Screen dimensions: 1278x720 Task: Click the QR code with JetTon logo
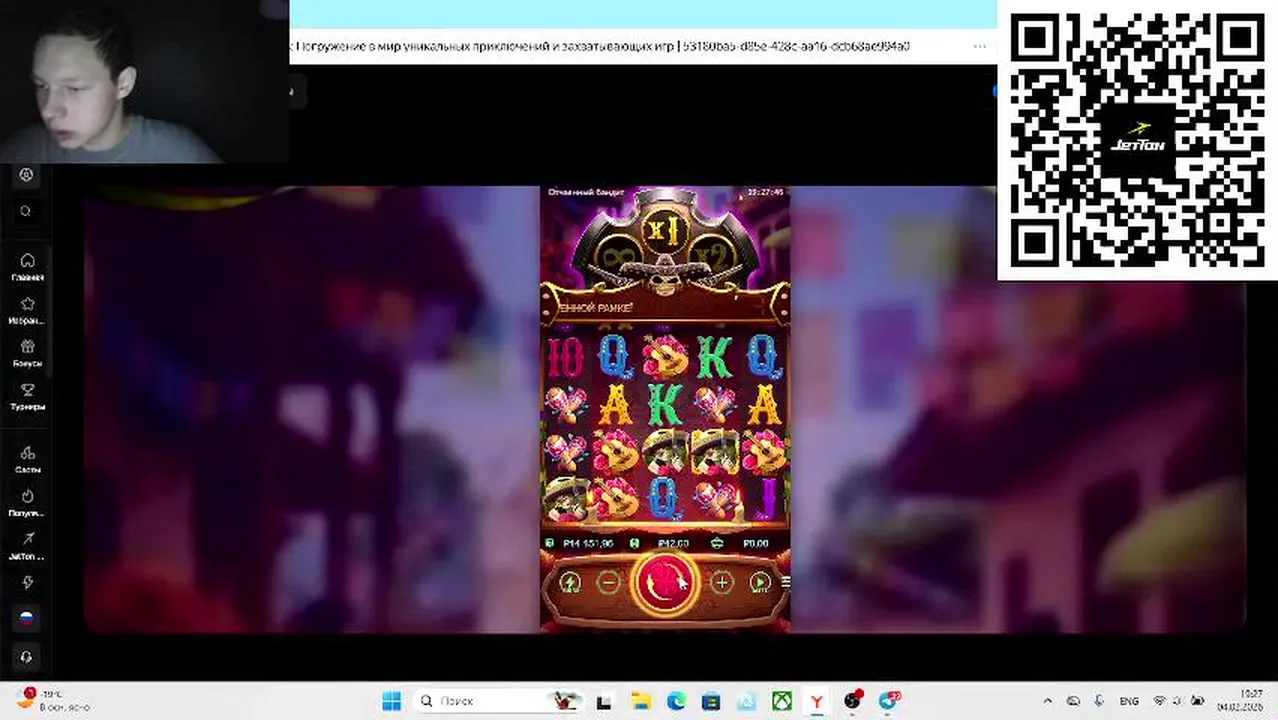coord(1137,139)
